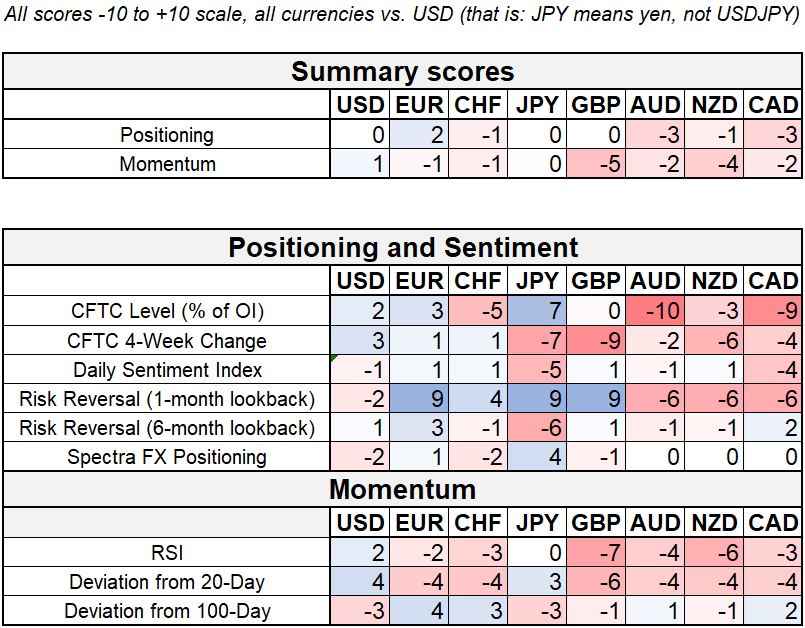Click the Deviation from 20-Day row label
Image resolution: width=805 pixels, height=628 pixels.
[167, 581]
